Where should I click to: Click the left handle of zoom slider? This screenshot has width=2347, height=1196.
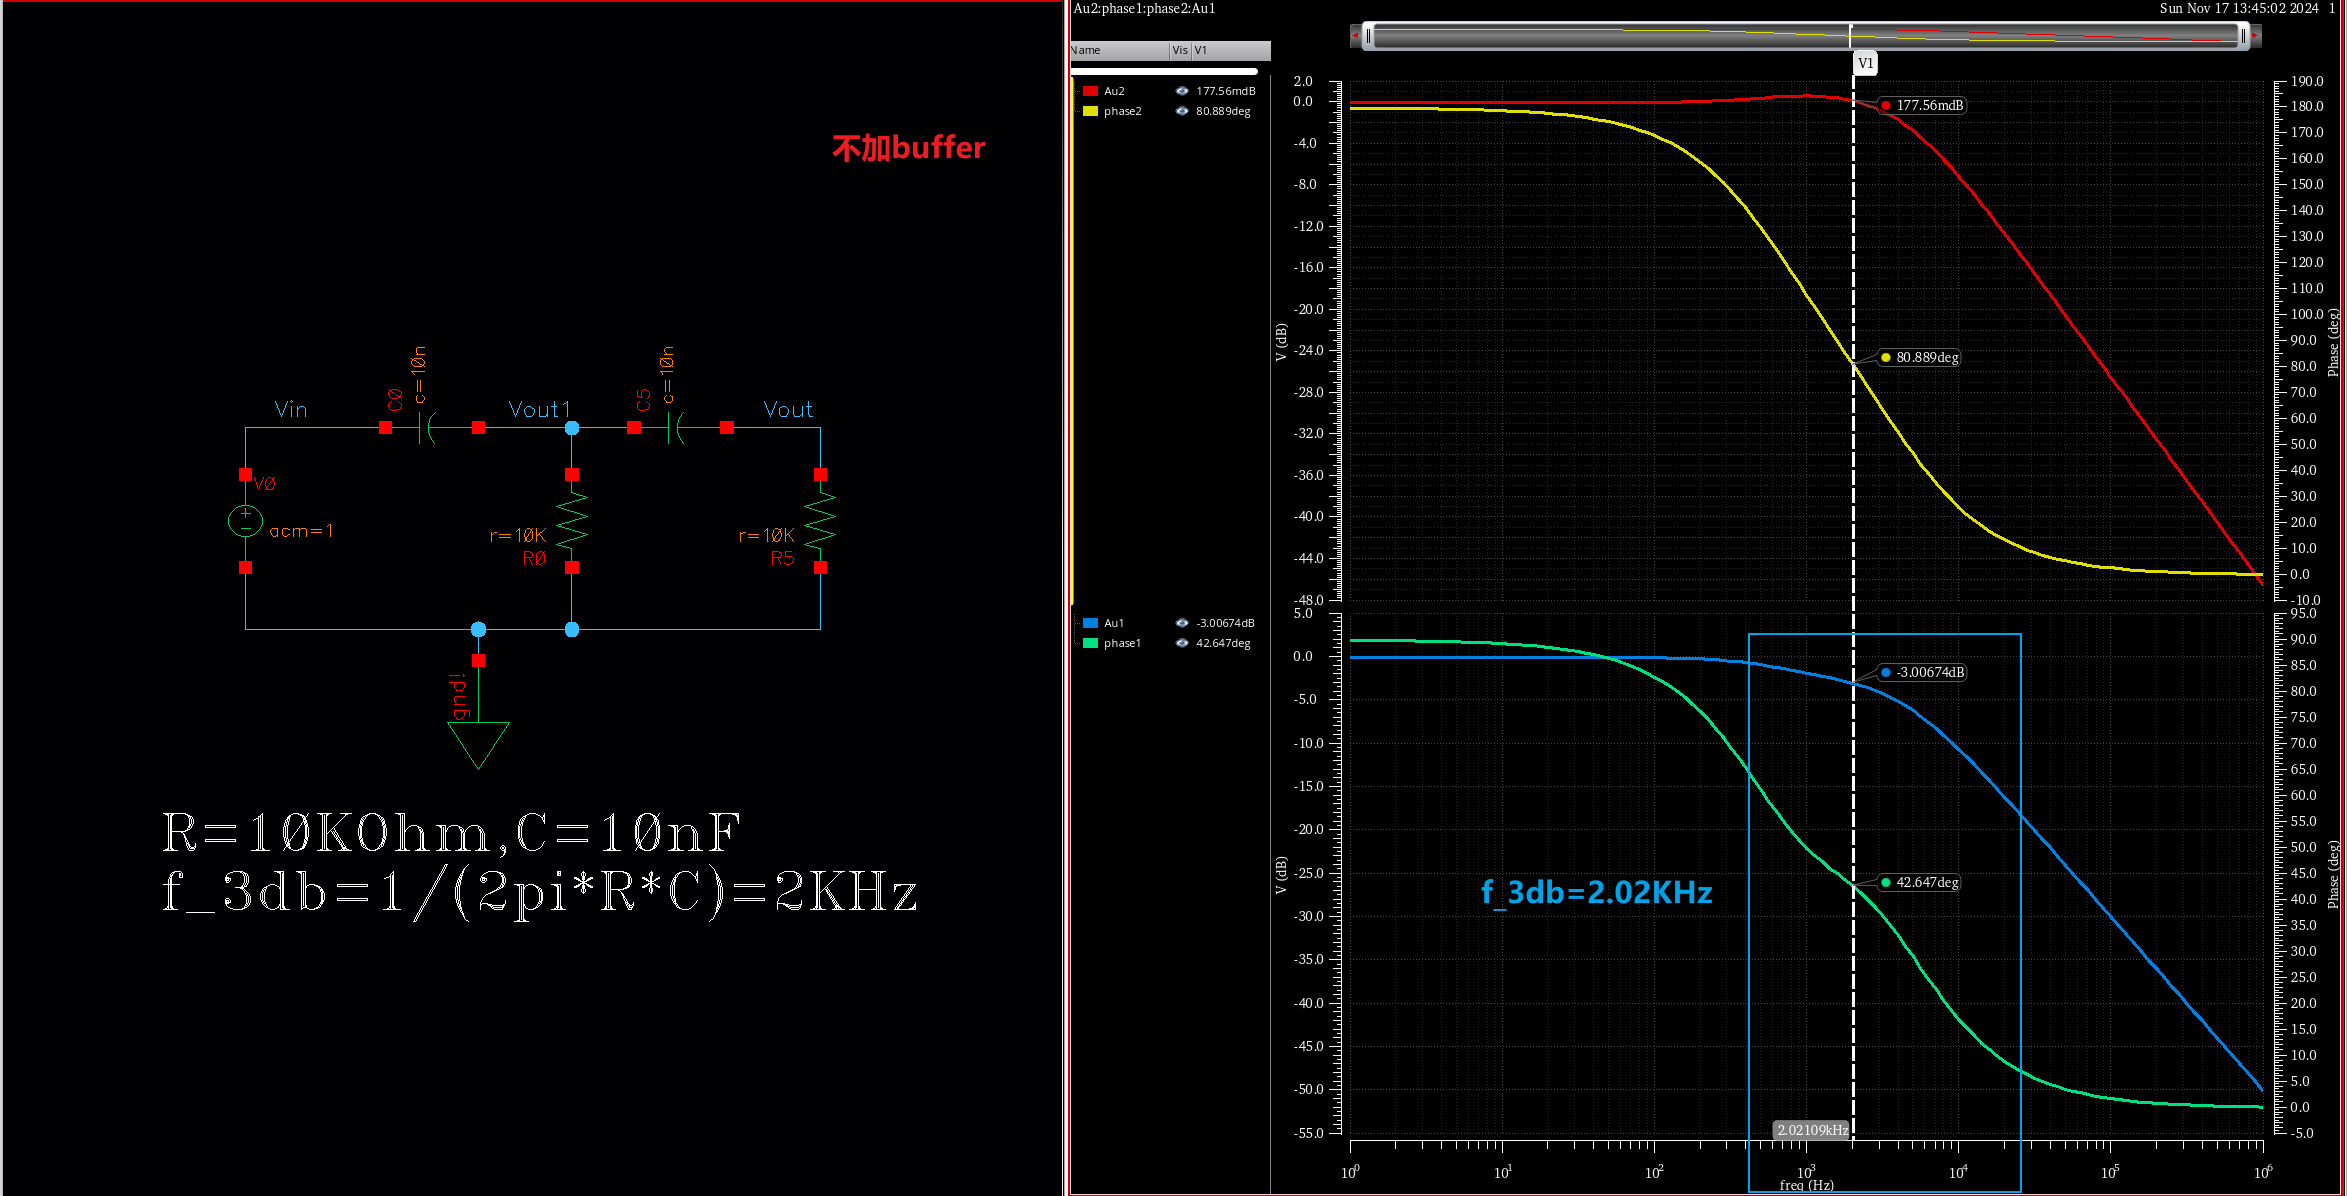pos(1368,36)
